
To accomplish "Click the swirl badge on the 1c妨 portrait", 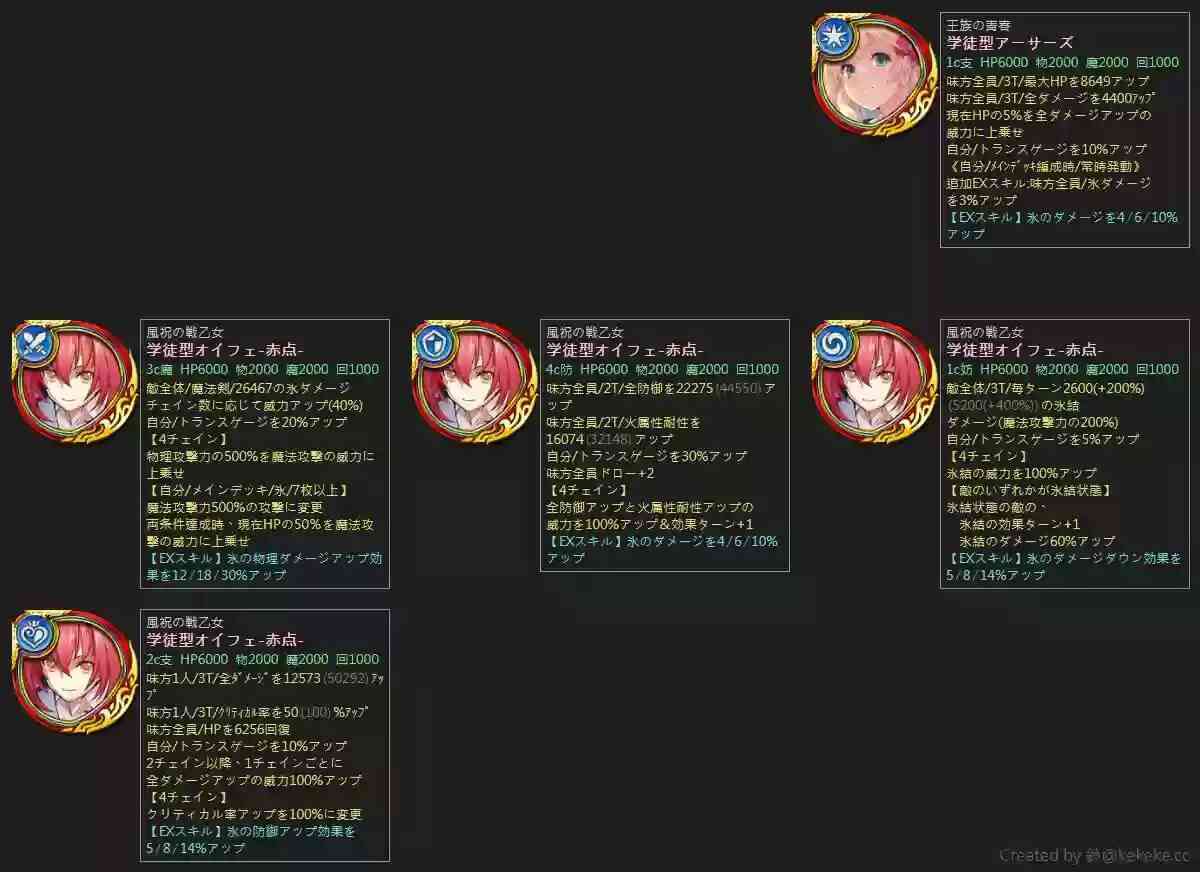I will (831, 344).
